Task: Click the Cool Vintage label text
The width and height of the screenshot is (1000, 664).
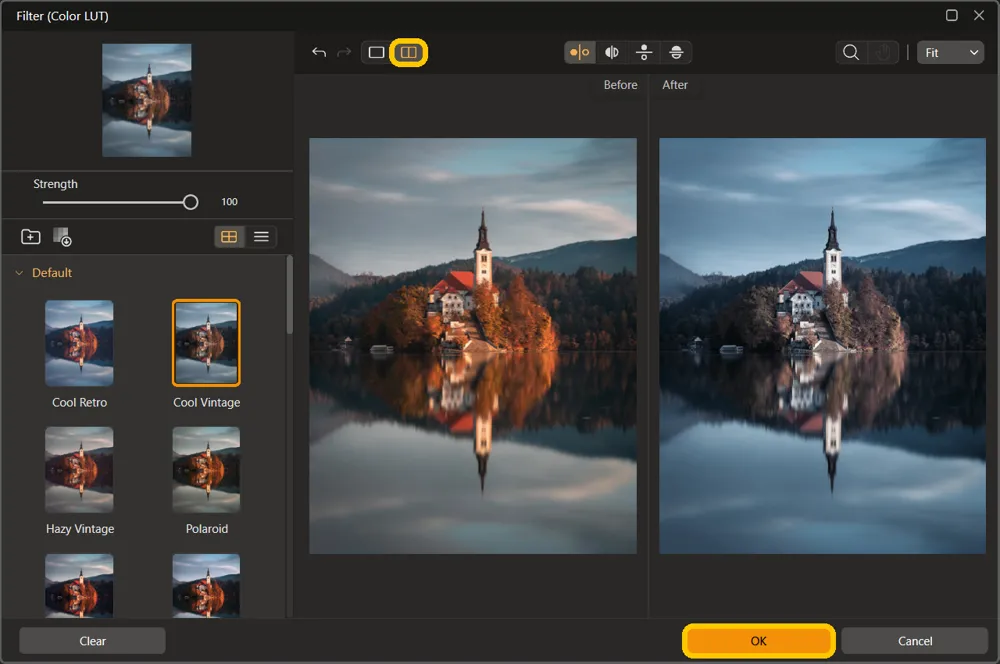Action: pyautogui.click(x=207, y=402)
